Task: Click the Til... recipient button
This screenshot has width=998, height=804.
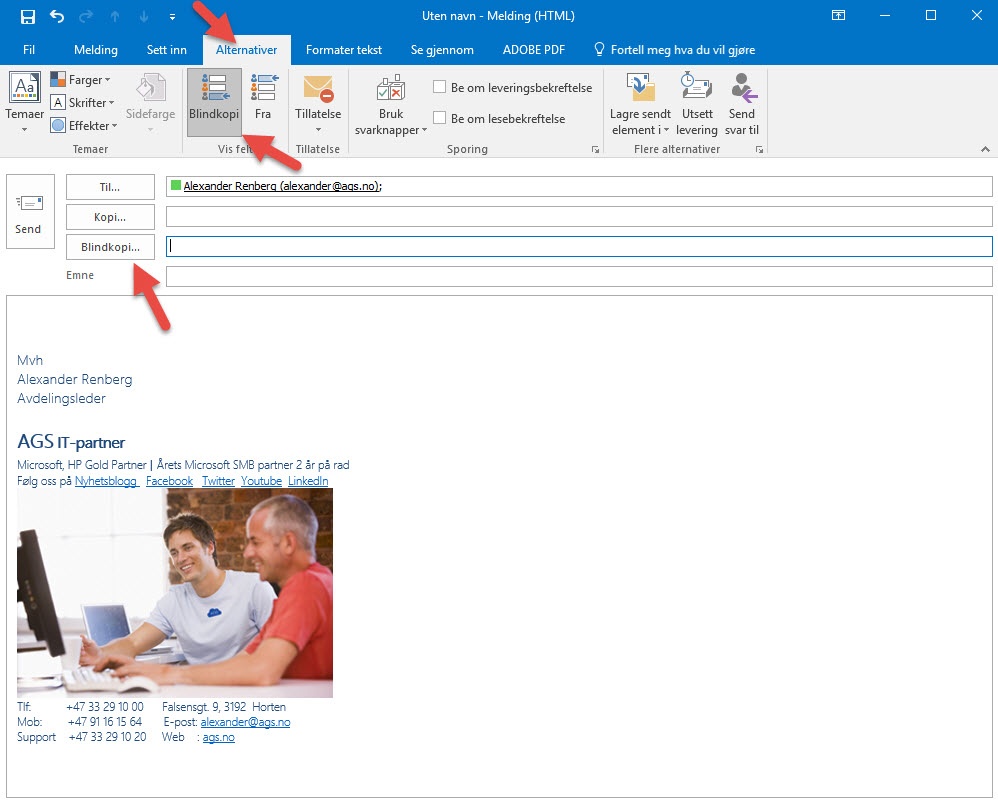Action: pos(110,187)
